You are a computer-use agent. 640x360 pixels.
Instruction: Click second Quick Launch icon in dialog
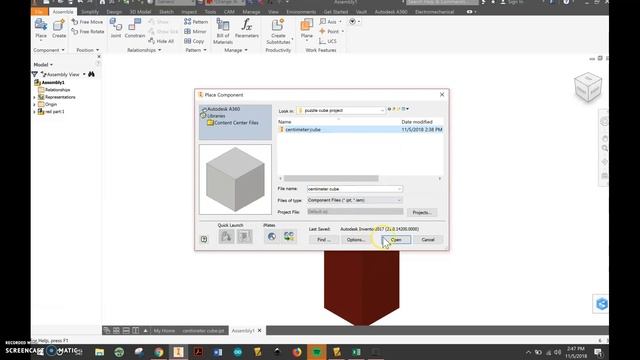tap(244, 236)
